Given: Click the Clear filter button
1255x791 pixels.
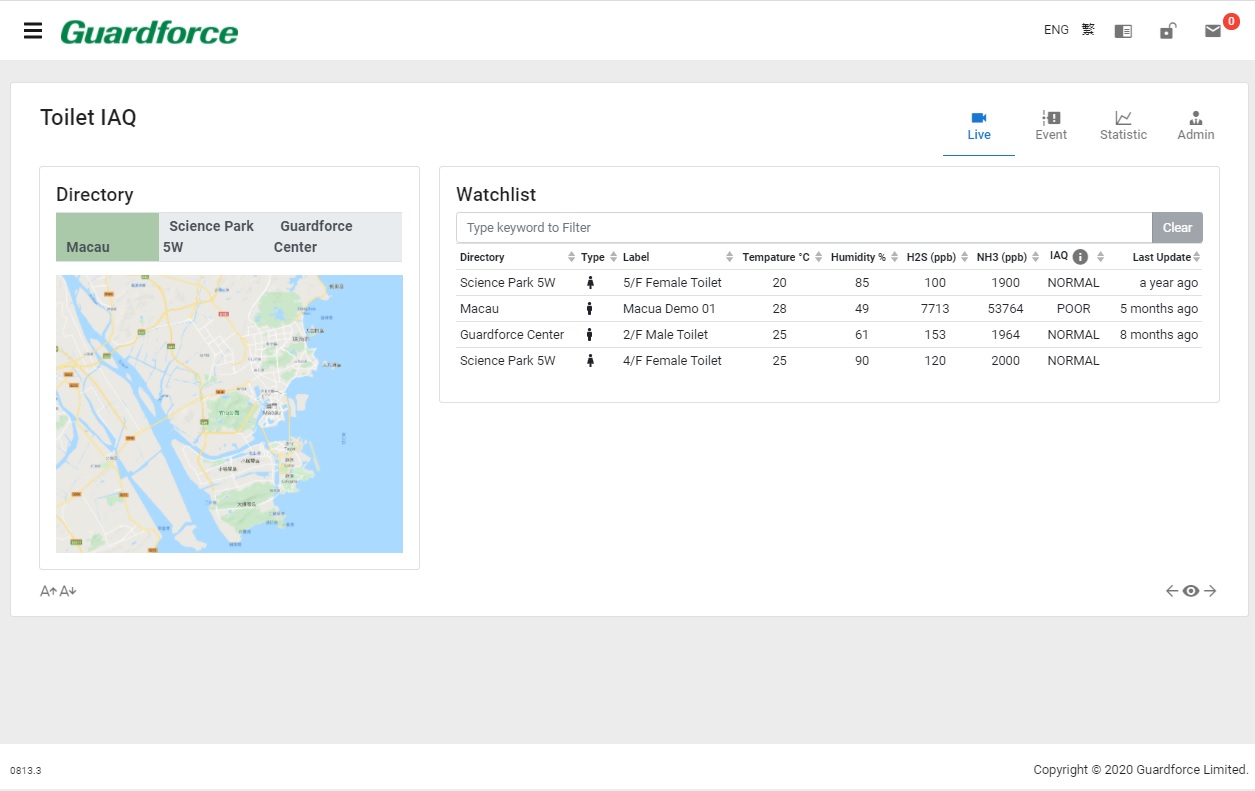Looking at the screenshot, I should (x=1177, y=228).
